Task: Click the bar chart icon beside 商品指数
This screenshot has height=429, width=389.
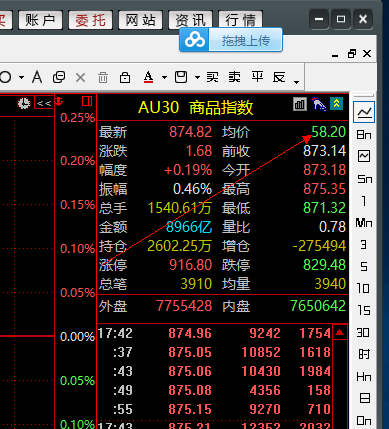Action: click(x=300, y=104)
